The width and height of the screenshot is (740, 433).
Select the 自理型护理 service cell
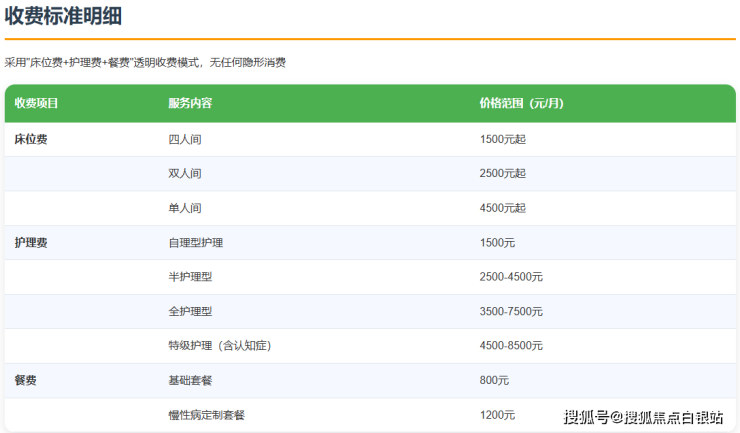coord(196,242)
